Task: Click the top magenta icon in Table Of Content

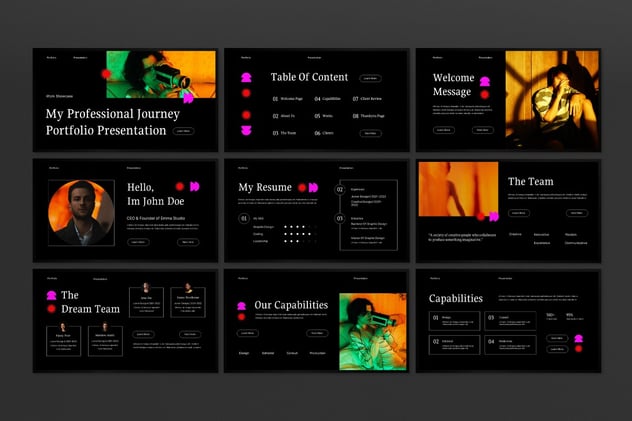Action: point(246,75)
